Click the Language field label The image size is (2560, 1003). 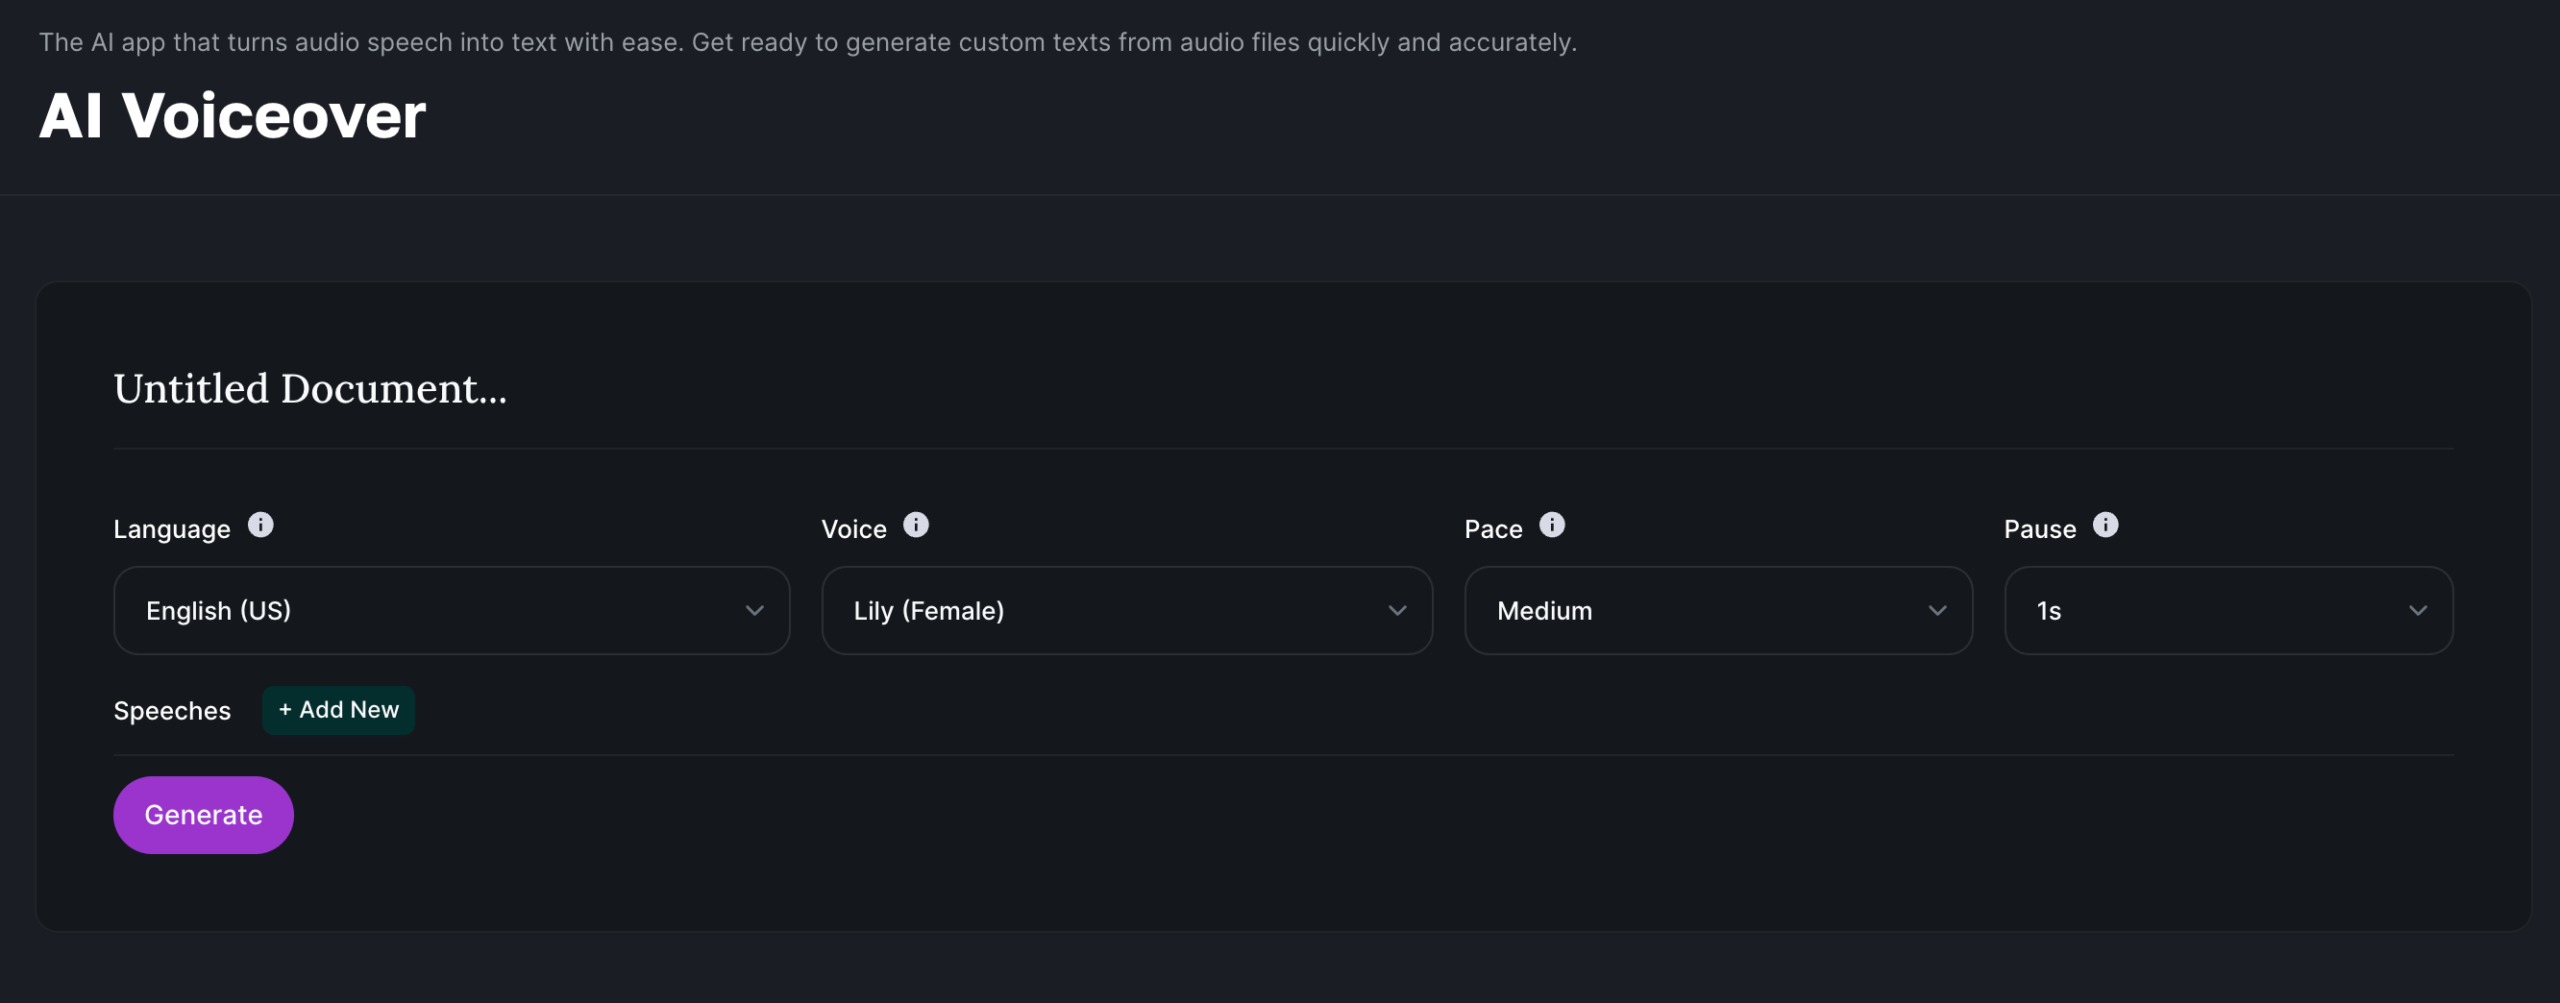tap(172, 529)
